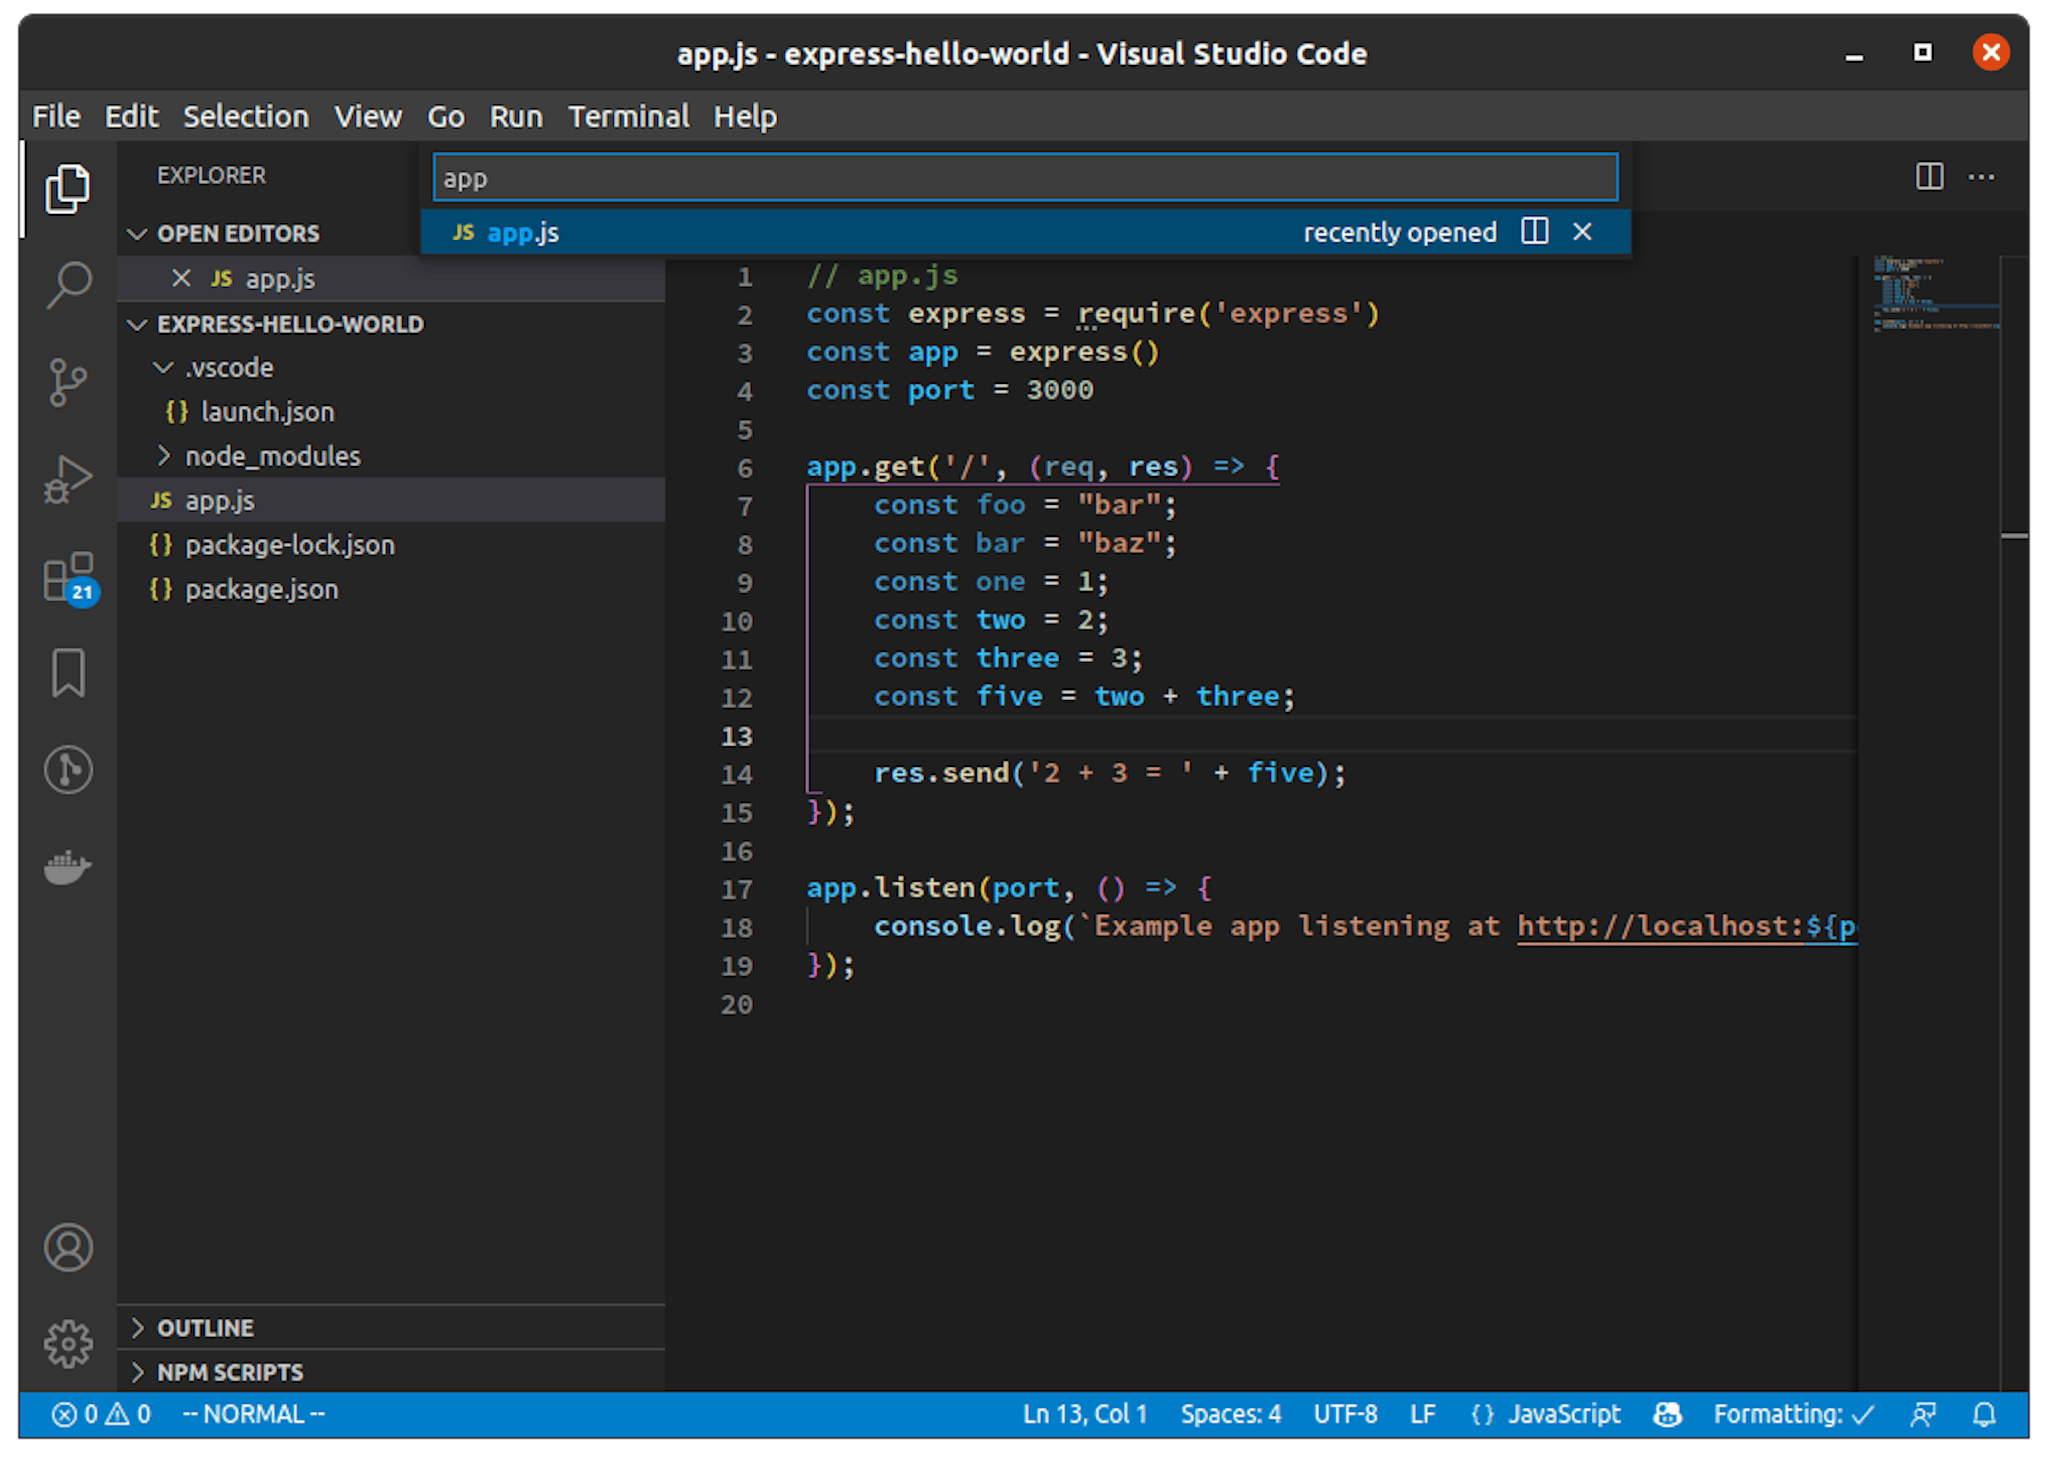2048x1457 pixels.
Task: Open the Run and Debug panel
Action: [68, 478]
